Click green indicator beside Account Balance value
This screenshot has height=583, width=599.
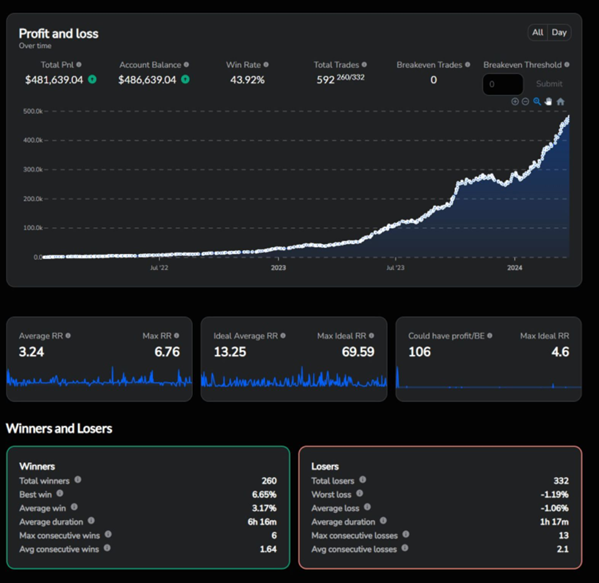185,79
